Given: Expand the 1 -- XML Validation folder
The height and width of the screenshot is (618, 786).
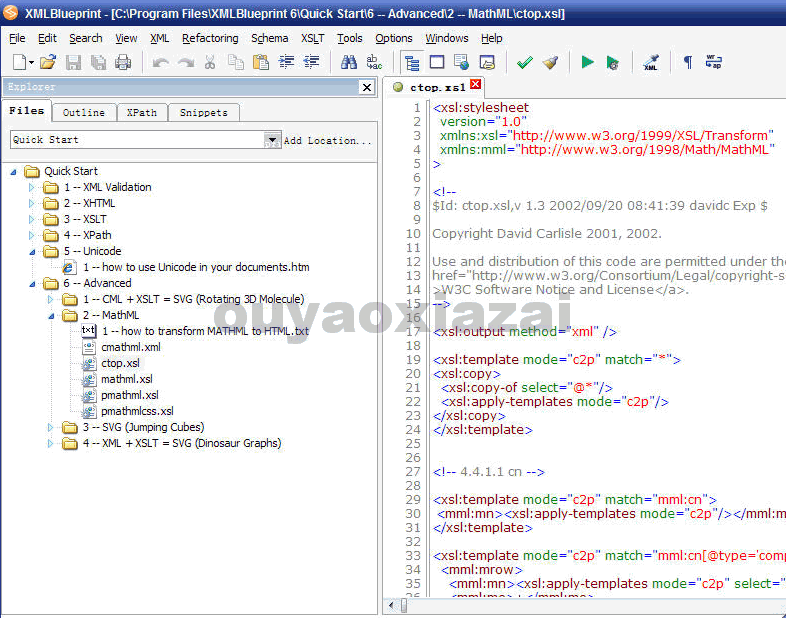Looking at the screenshot, I should click(x=32, y=187).
